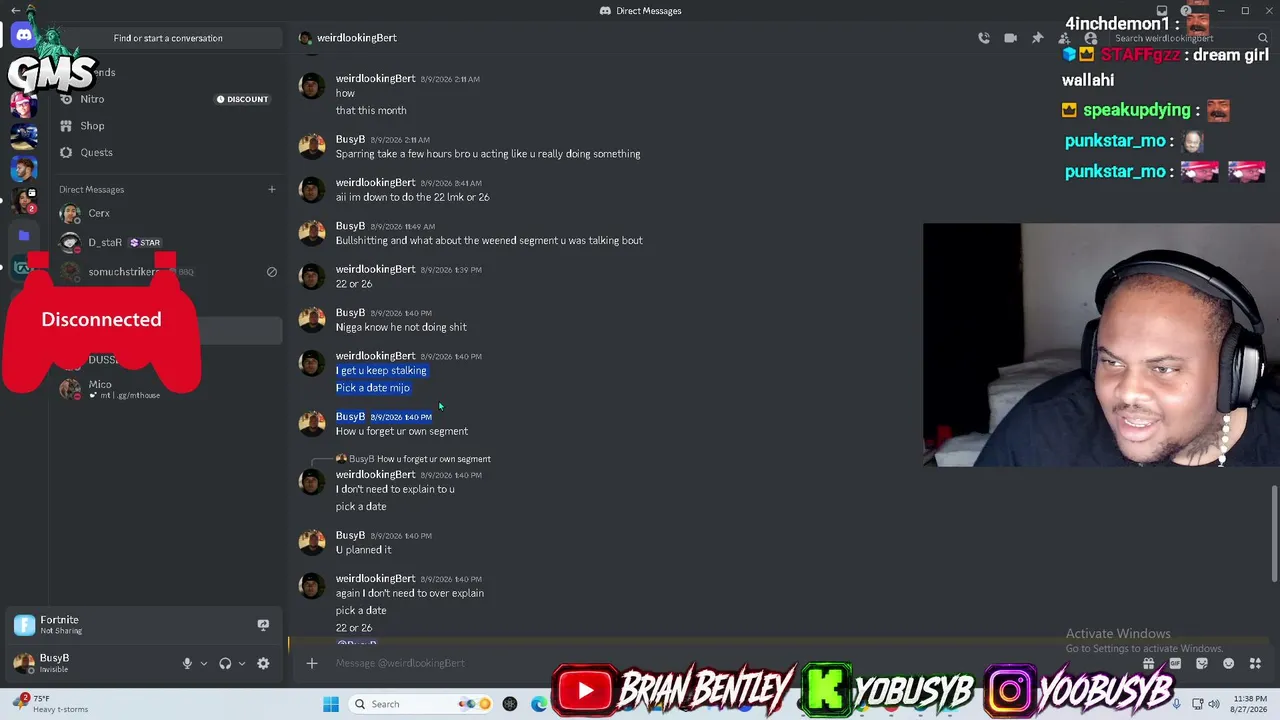Open Find or start a conversation box
Viewport: 1280px width, 720px height.
tap(168, 38)
